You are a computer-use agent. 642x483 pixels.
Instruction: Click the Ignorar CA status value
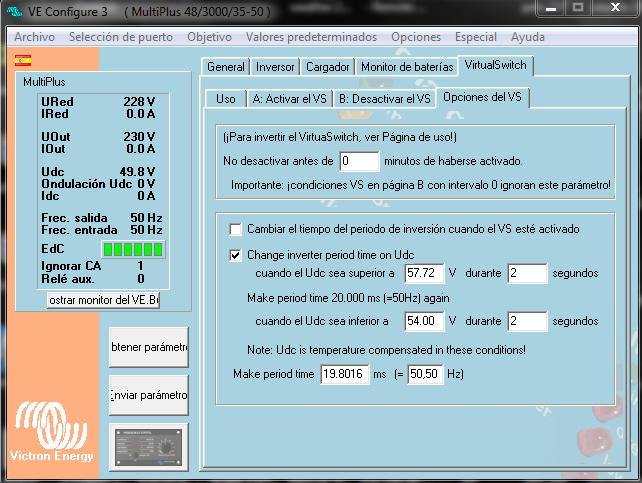[x=140, y=266]
